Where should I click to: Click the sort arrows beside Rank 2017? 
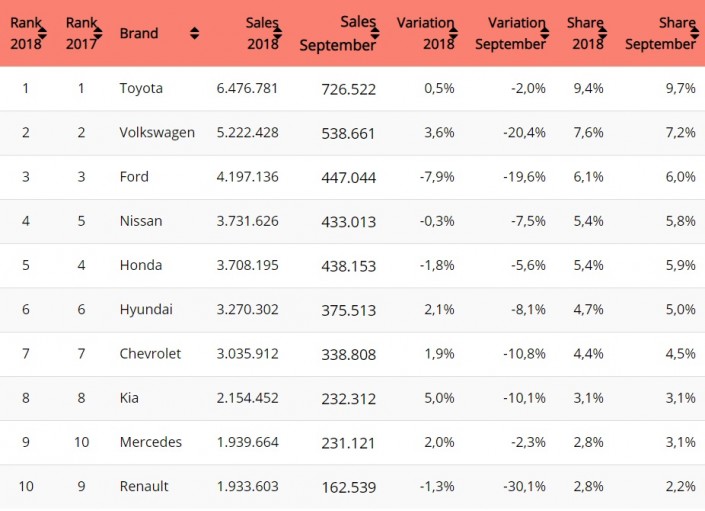coord(98,33)
